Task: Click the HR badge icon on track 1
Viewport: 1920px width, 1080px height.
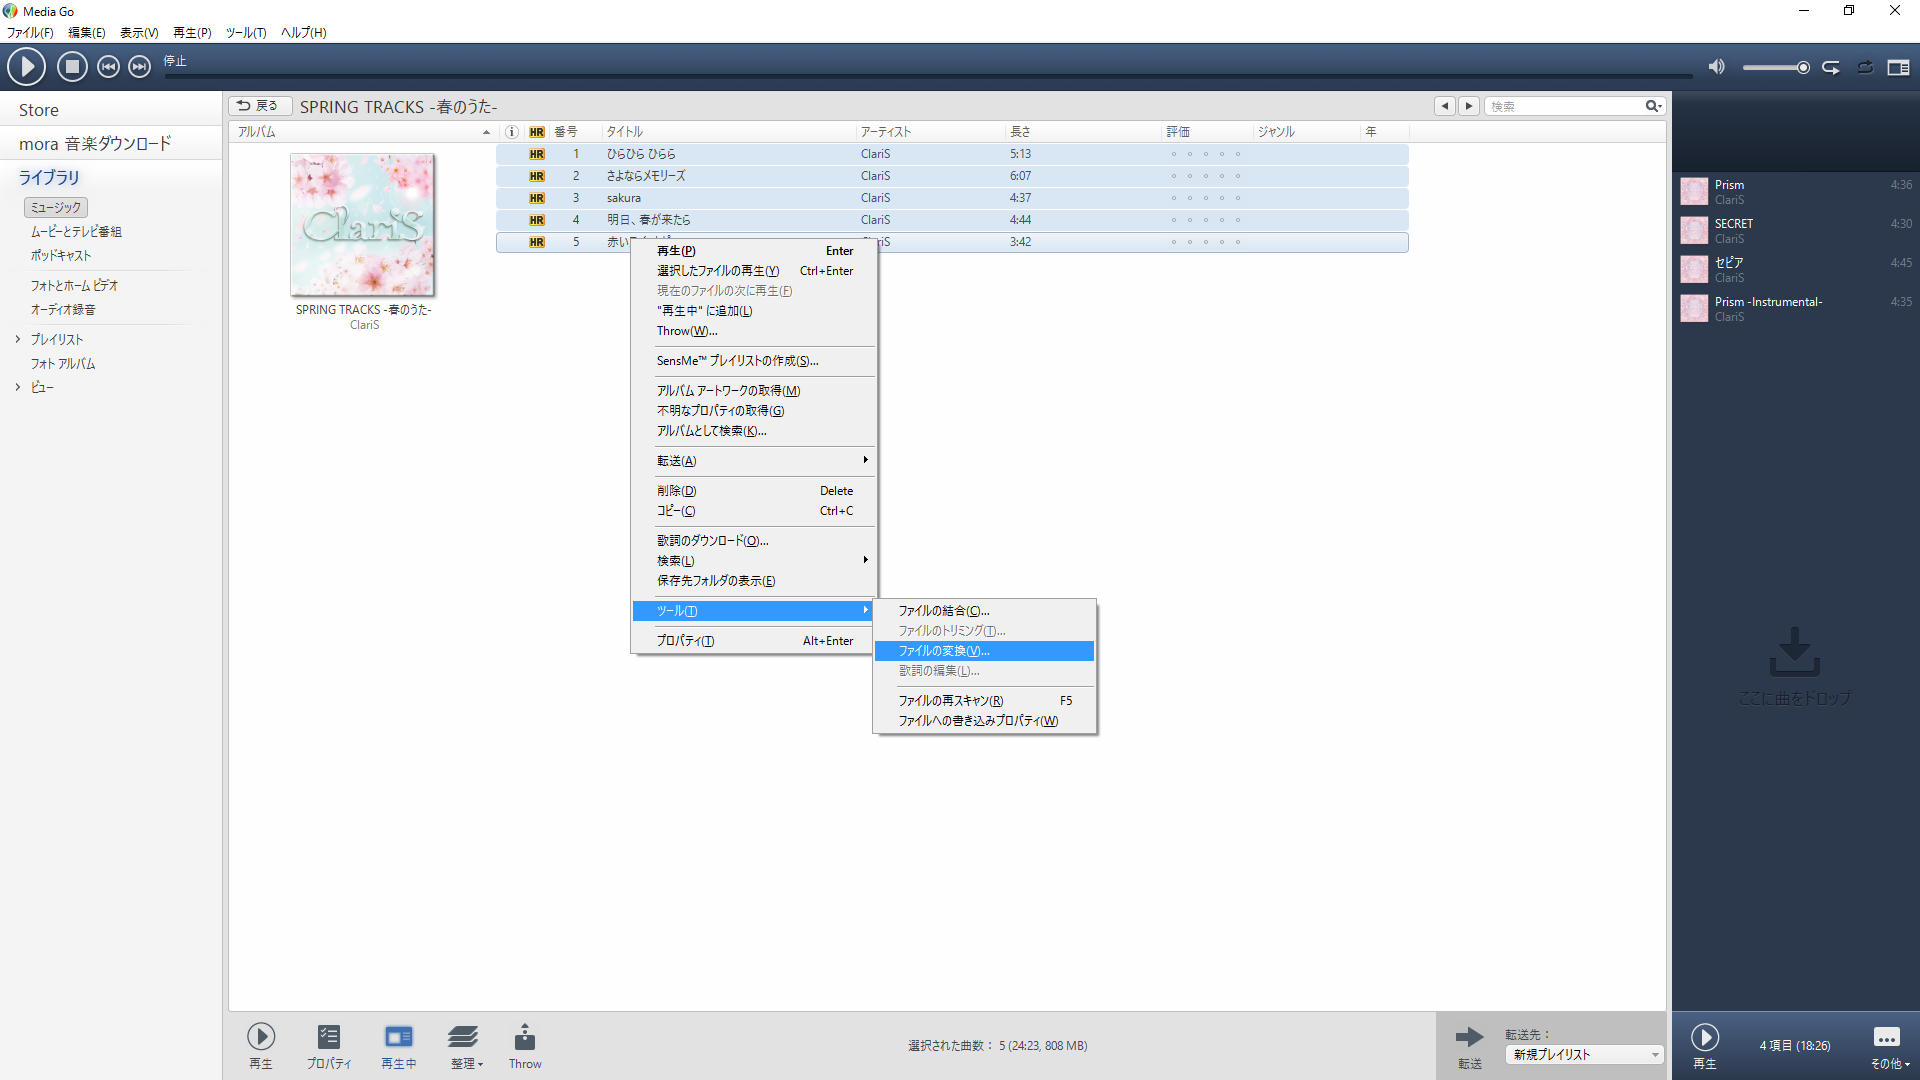Action: click(537, 154)
